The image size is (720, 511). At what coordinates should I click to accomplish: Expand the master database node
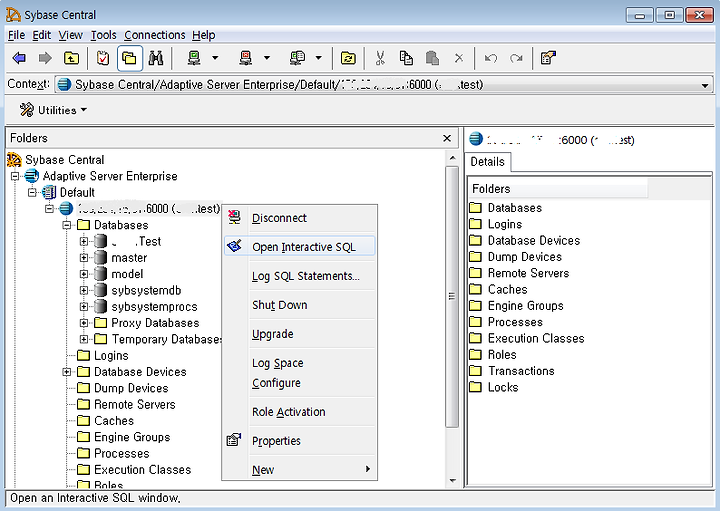click(84, 258)
